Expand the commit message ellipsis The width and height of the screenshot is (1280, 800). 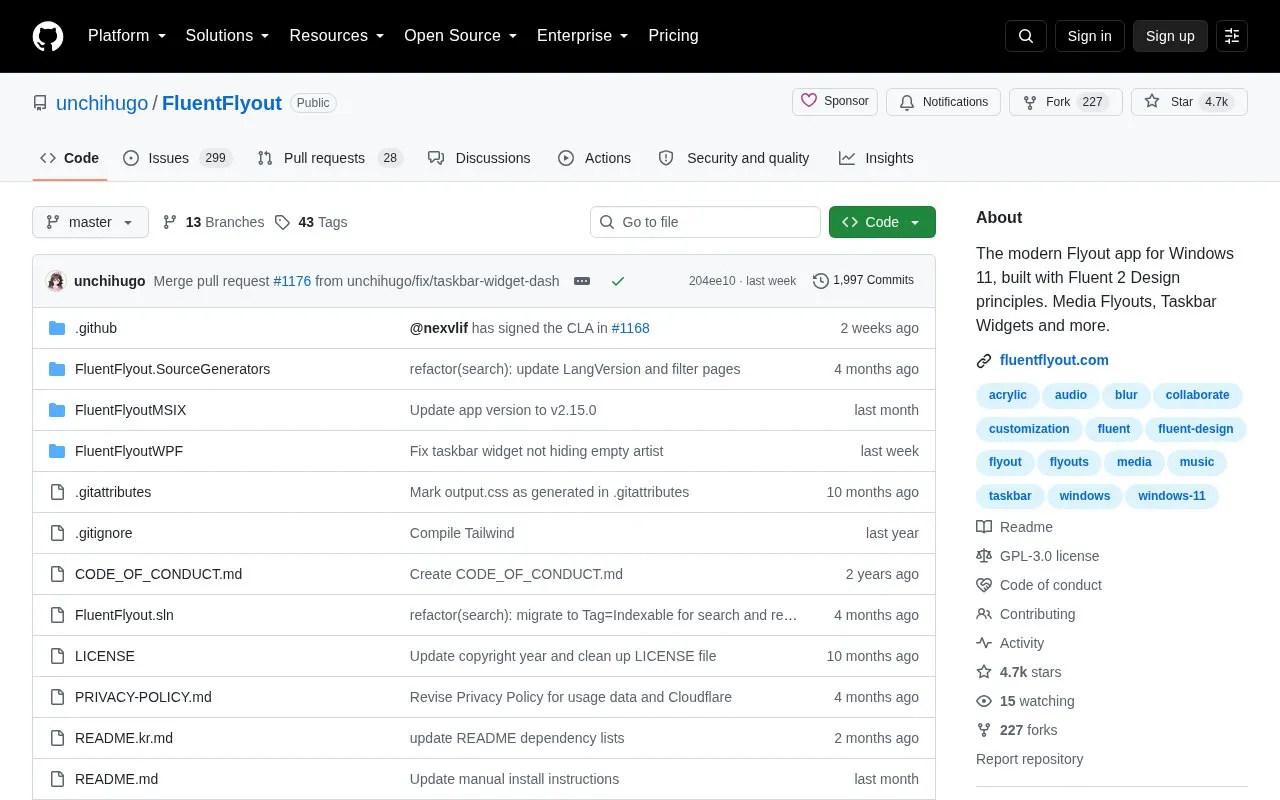(x=582, y=281)
